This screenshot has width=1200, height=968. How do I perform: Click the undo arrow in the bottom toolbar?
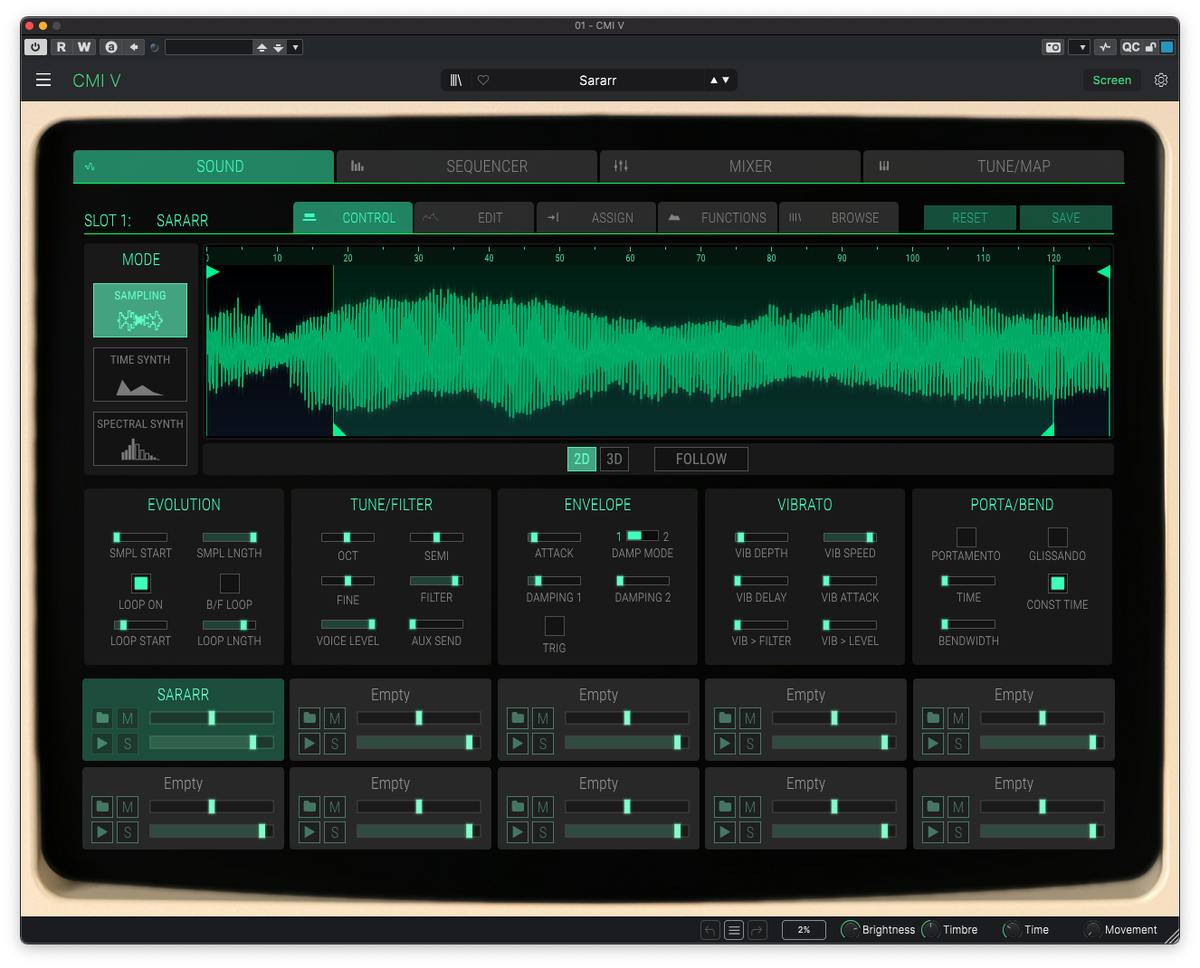710,929
